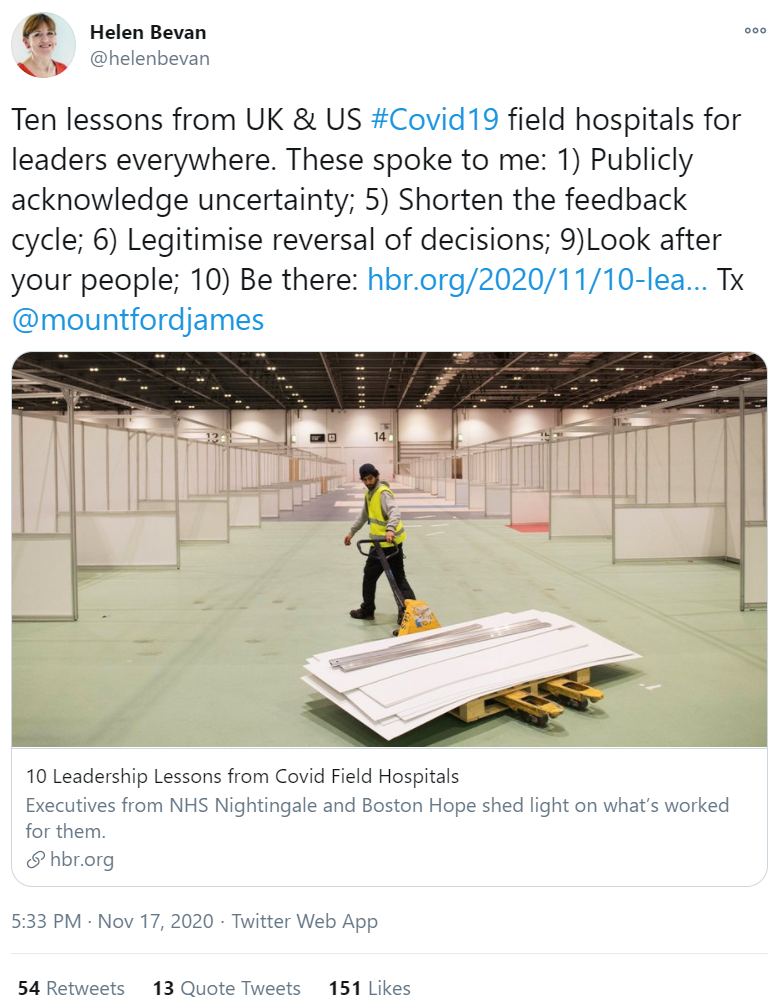Click the article description about NHS Nightingale
This screenshot has width=779, height=1006.
pos(377,818)
